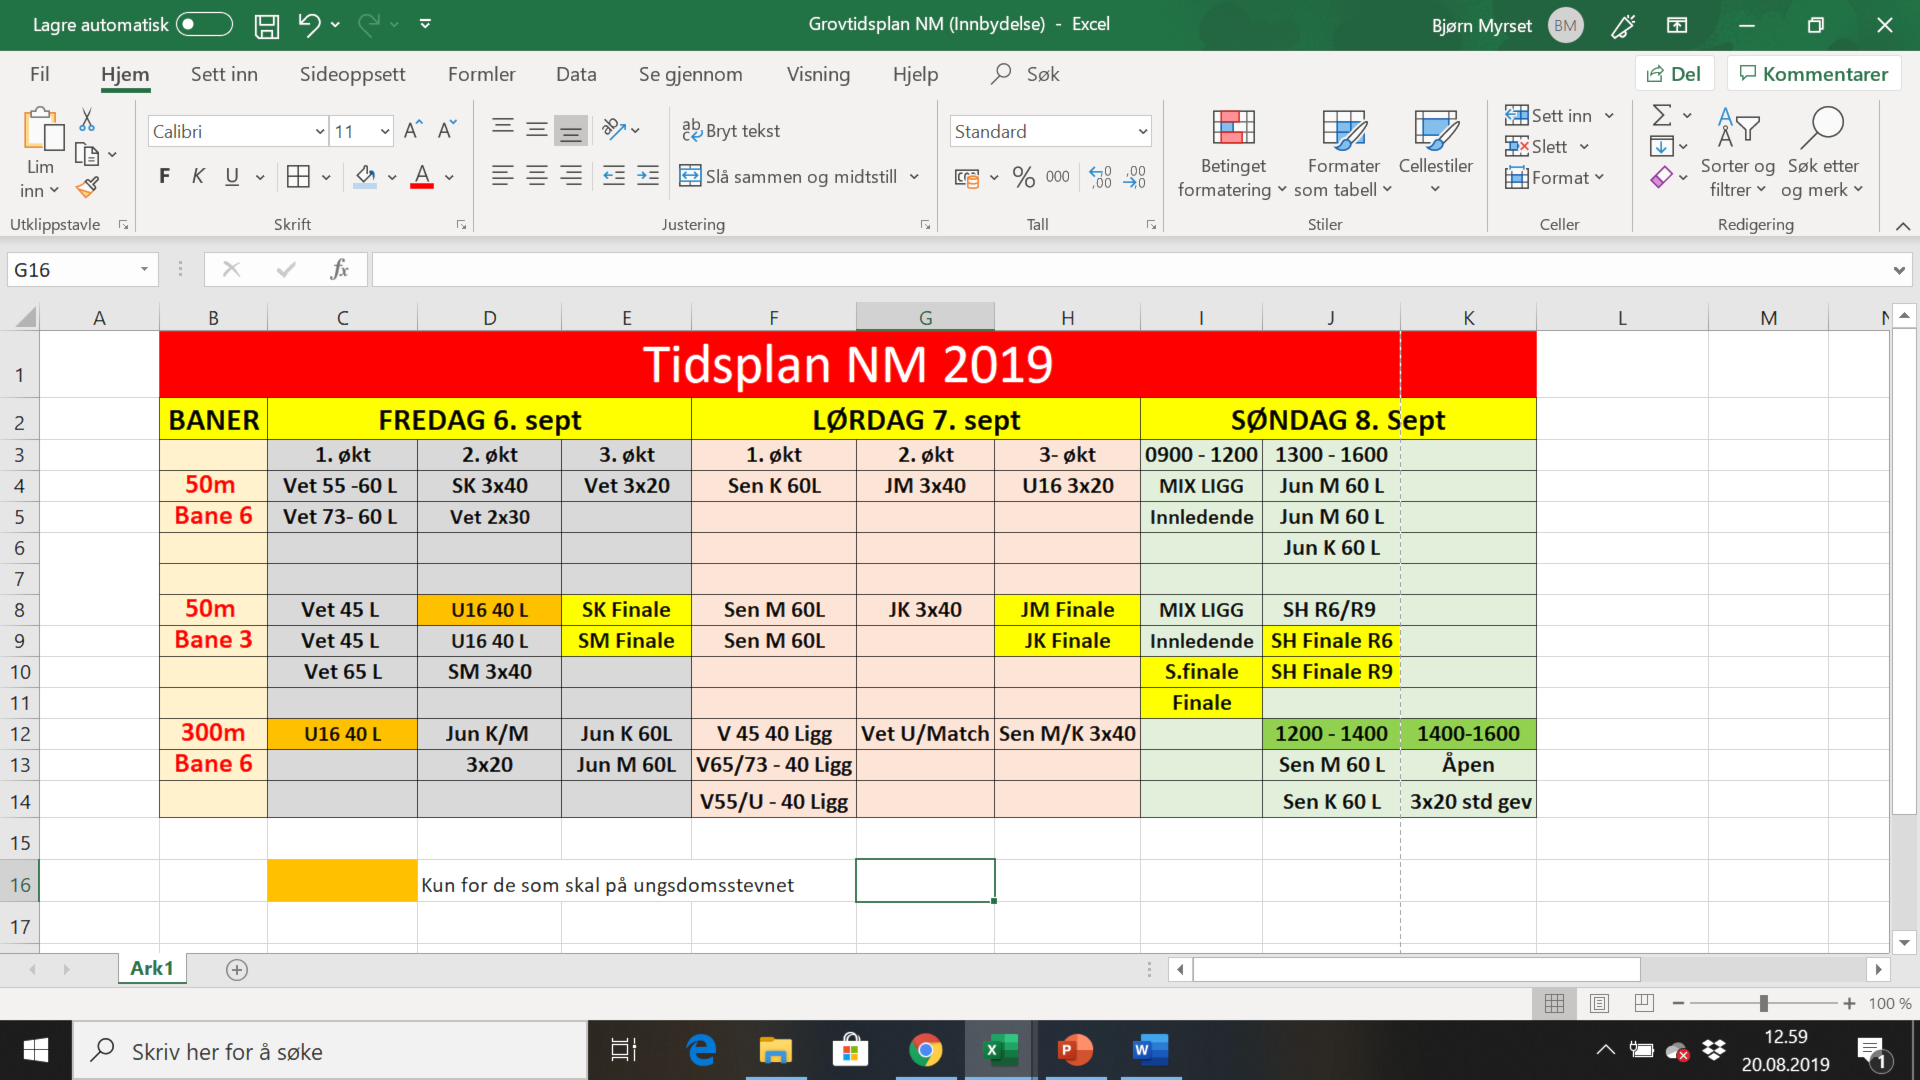Click the Borders icon
Viewport: 1920px width, 1080px height.
(298, 177)
